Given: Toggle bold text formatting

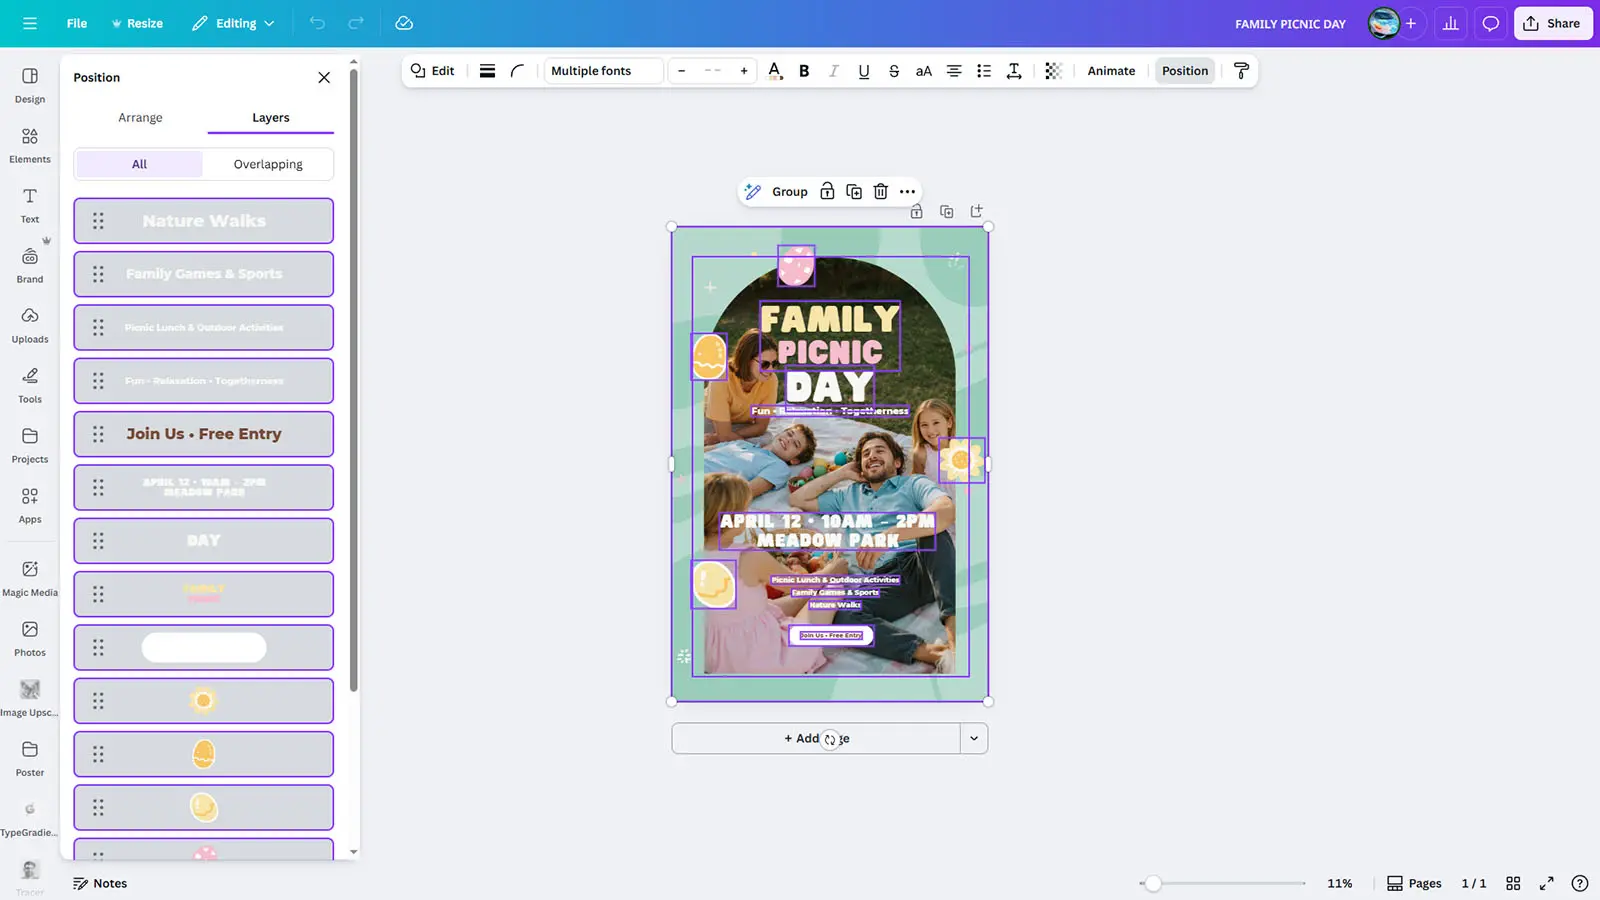Looking at the screenshot, I should [804, 71].
